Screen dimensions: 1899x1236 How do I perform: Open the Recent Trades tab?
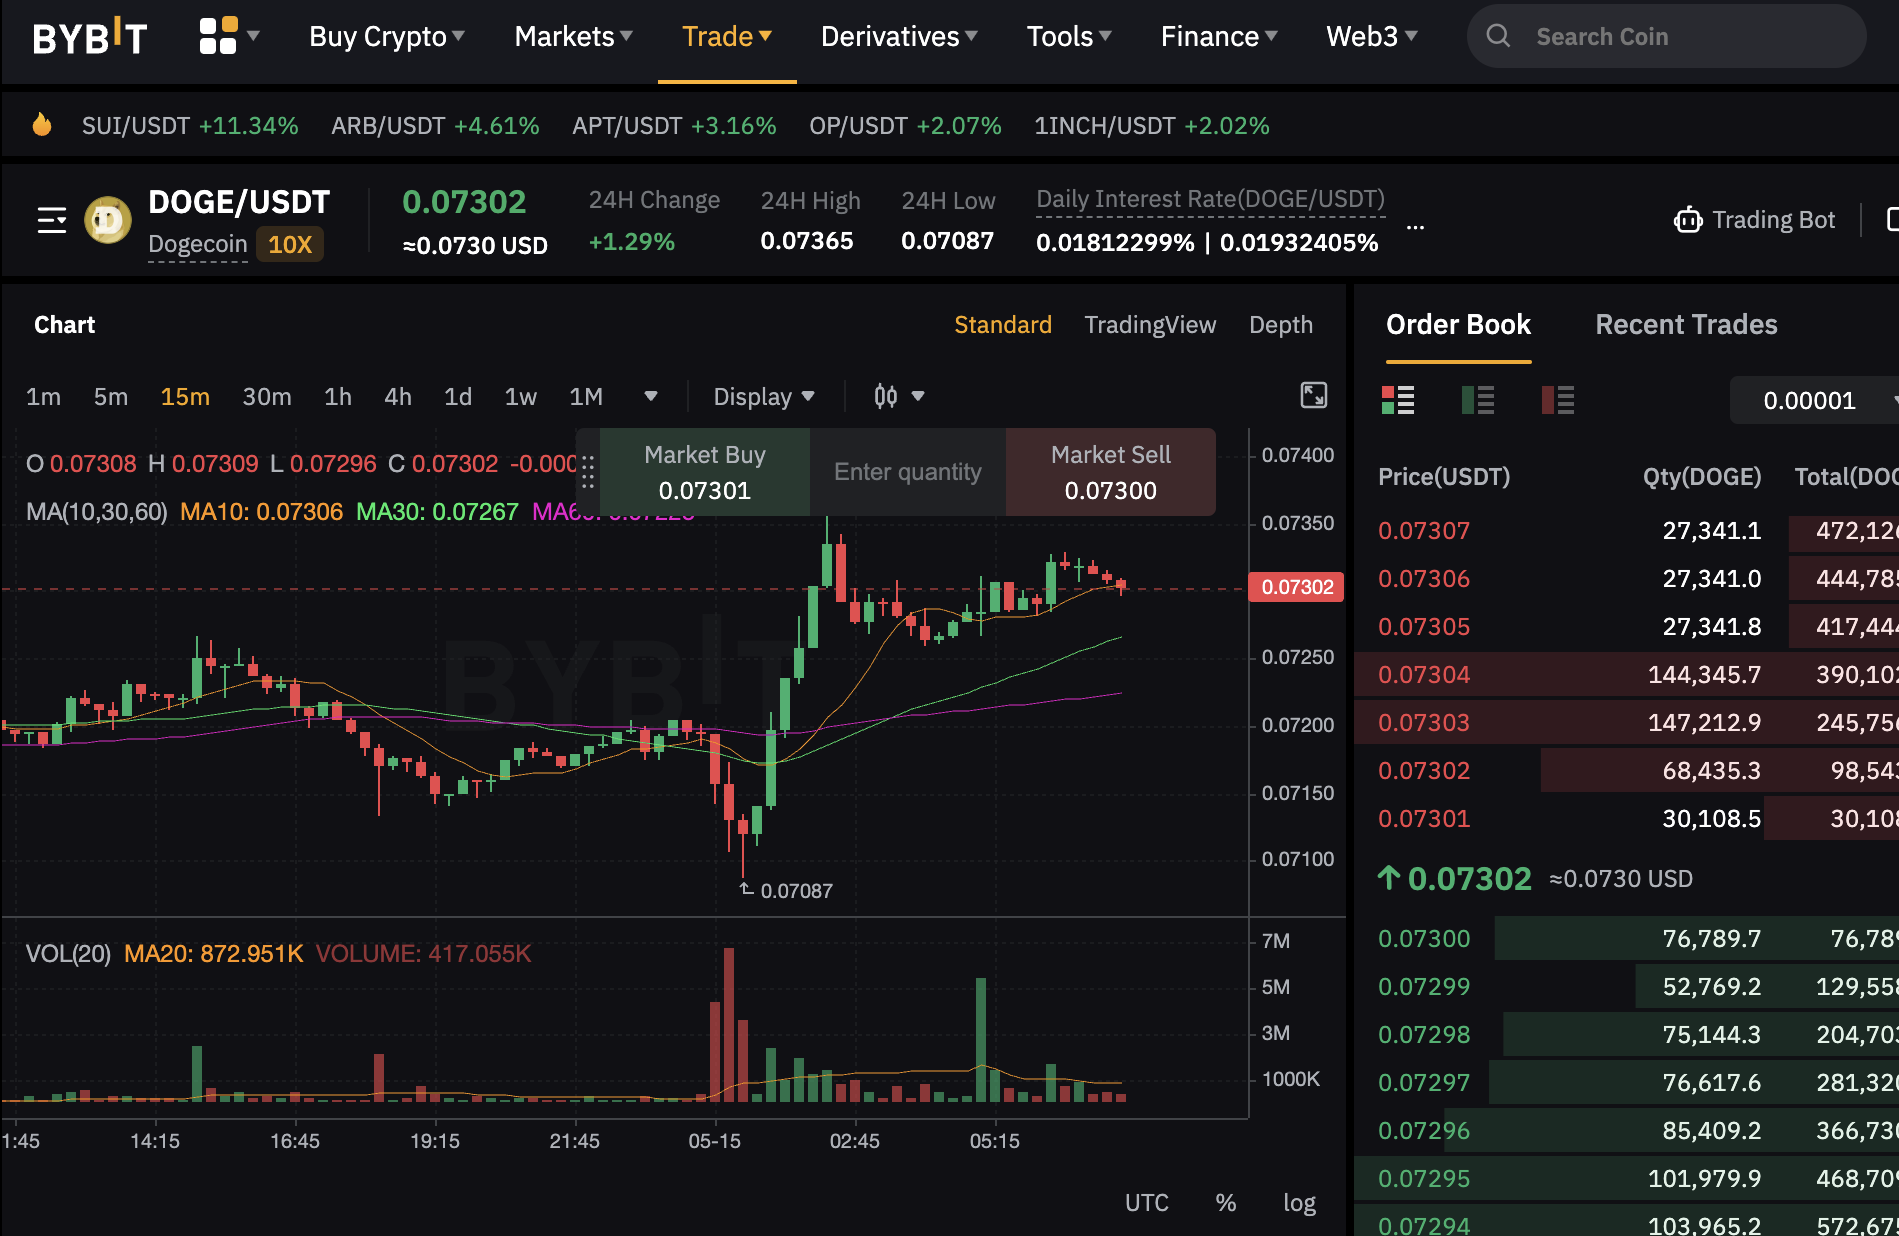click(1686, 325)
